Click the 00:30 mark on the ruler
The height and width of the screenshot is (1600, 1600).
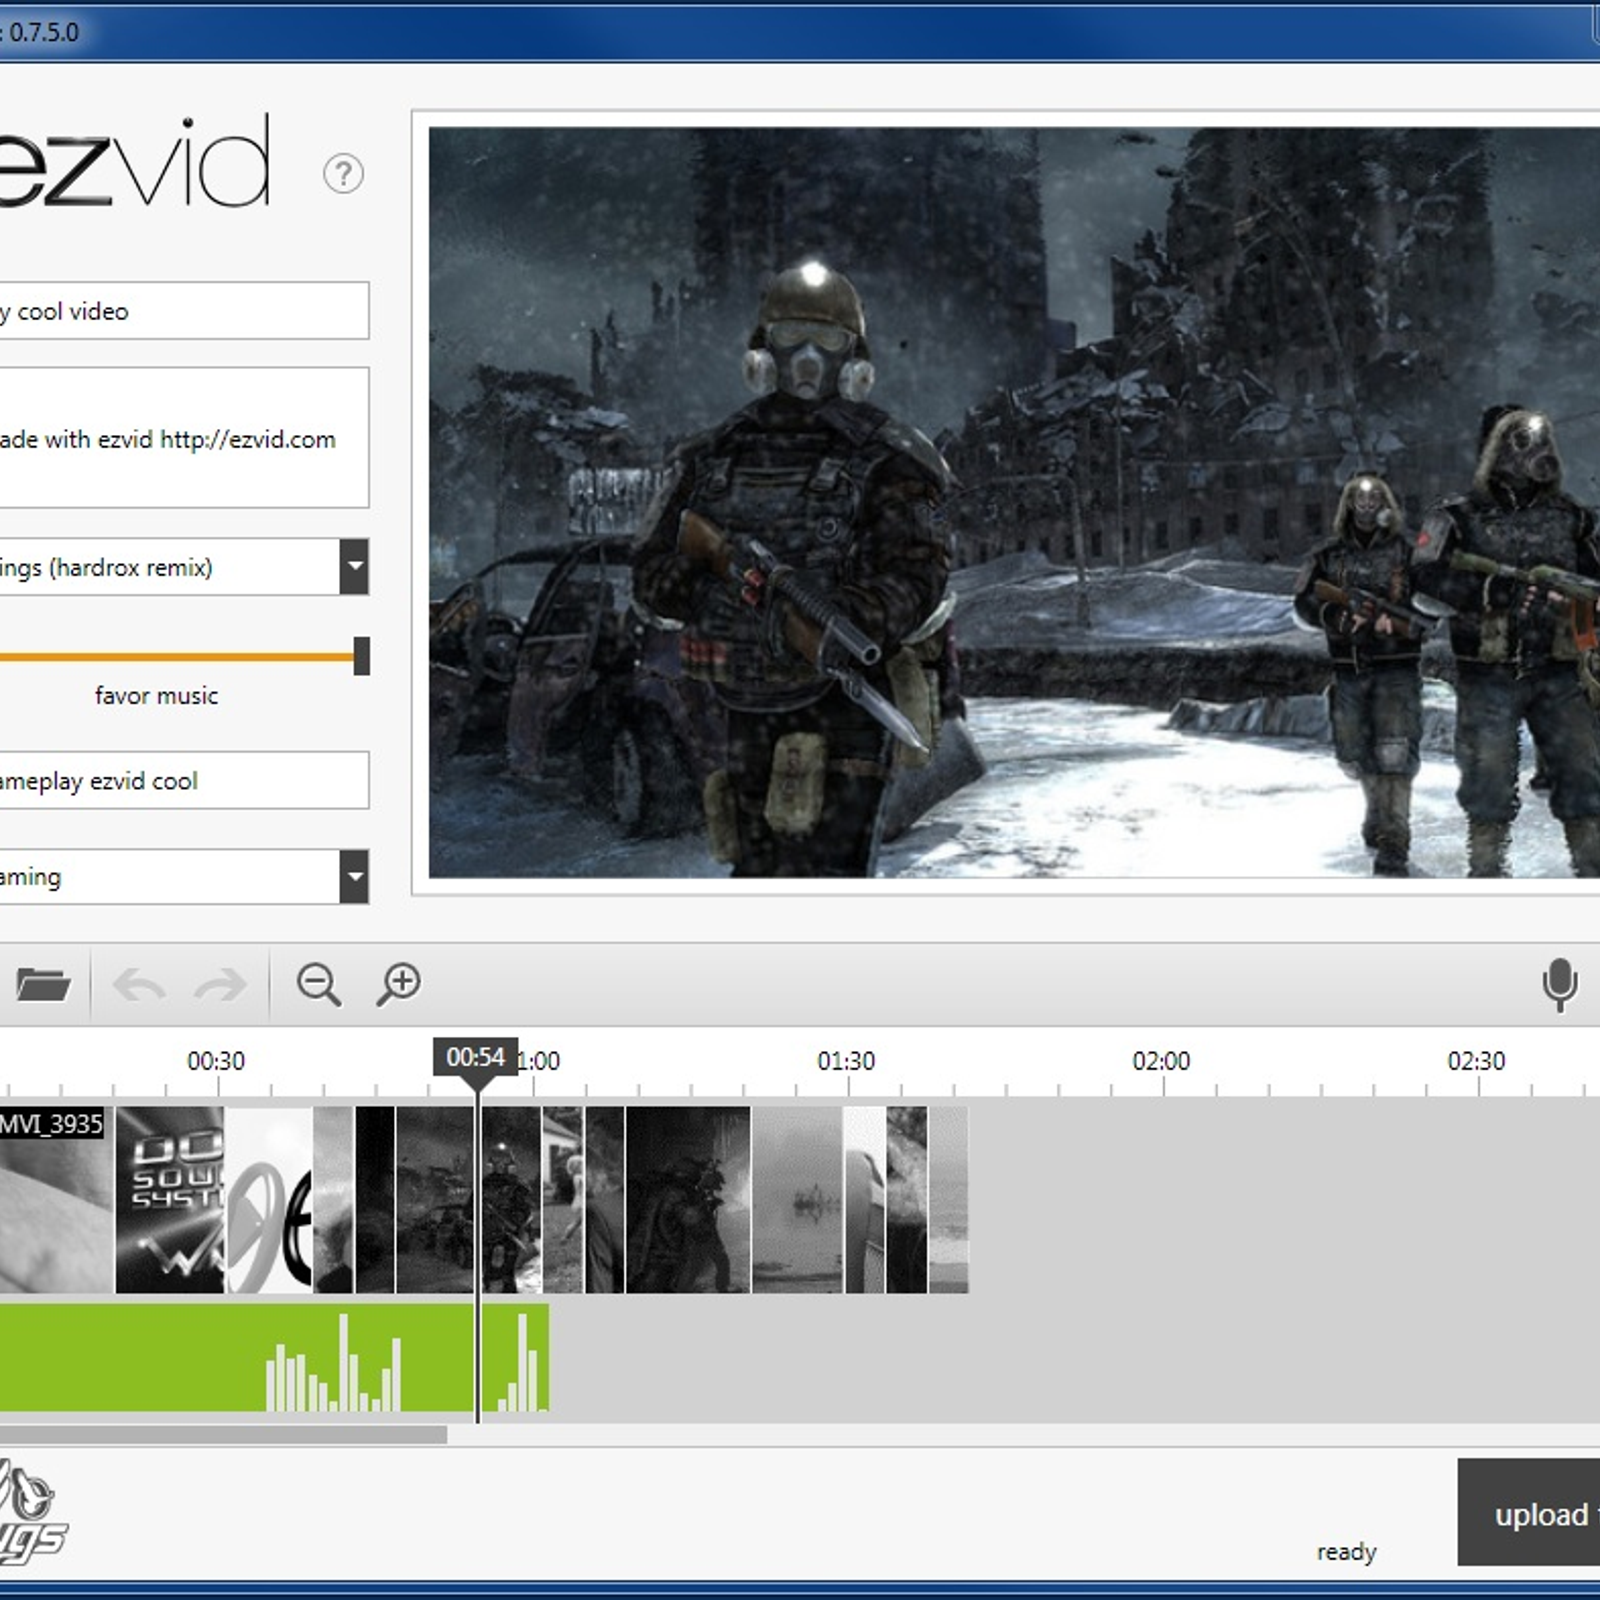click(x=216, y=1061)
